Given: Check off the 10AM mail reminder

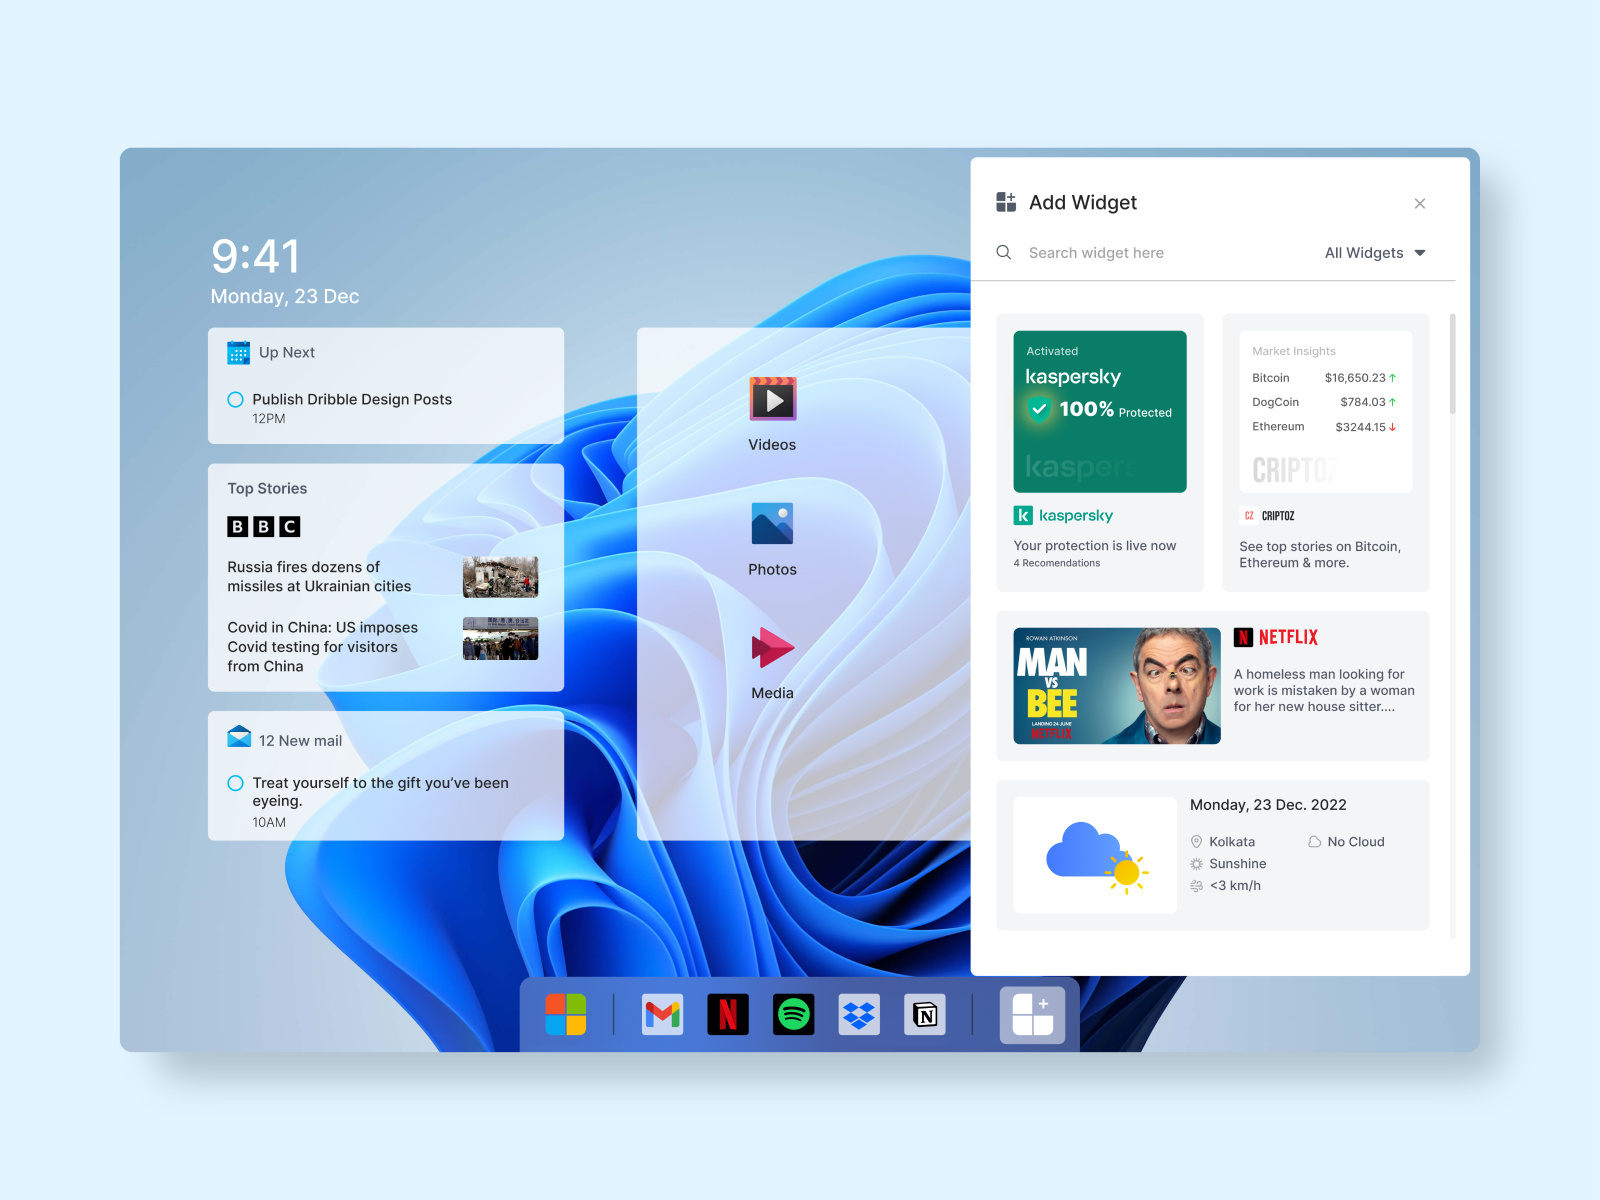Looking at the screenshot, I should click(x=235, y=783).
